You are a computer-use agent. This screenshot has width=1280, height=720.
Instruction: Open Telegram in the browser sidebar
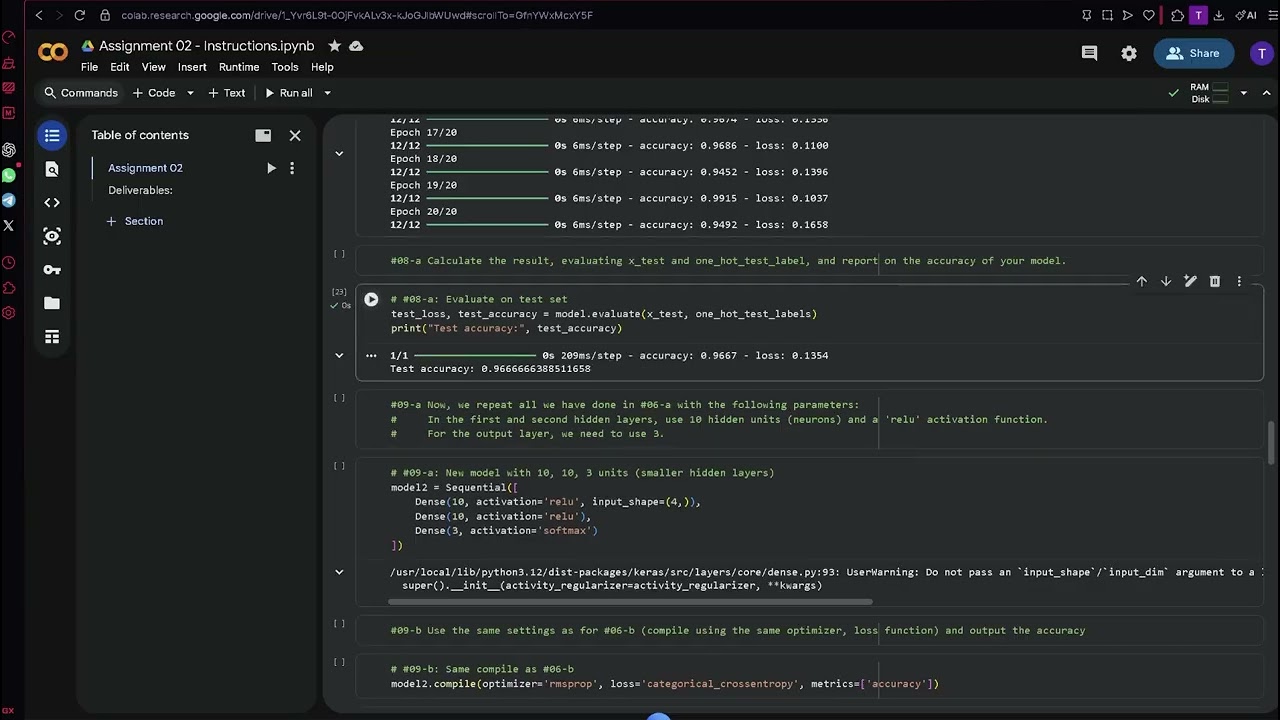(x=9, y=201)
